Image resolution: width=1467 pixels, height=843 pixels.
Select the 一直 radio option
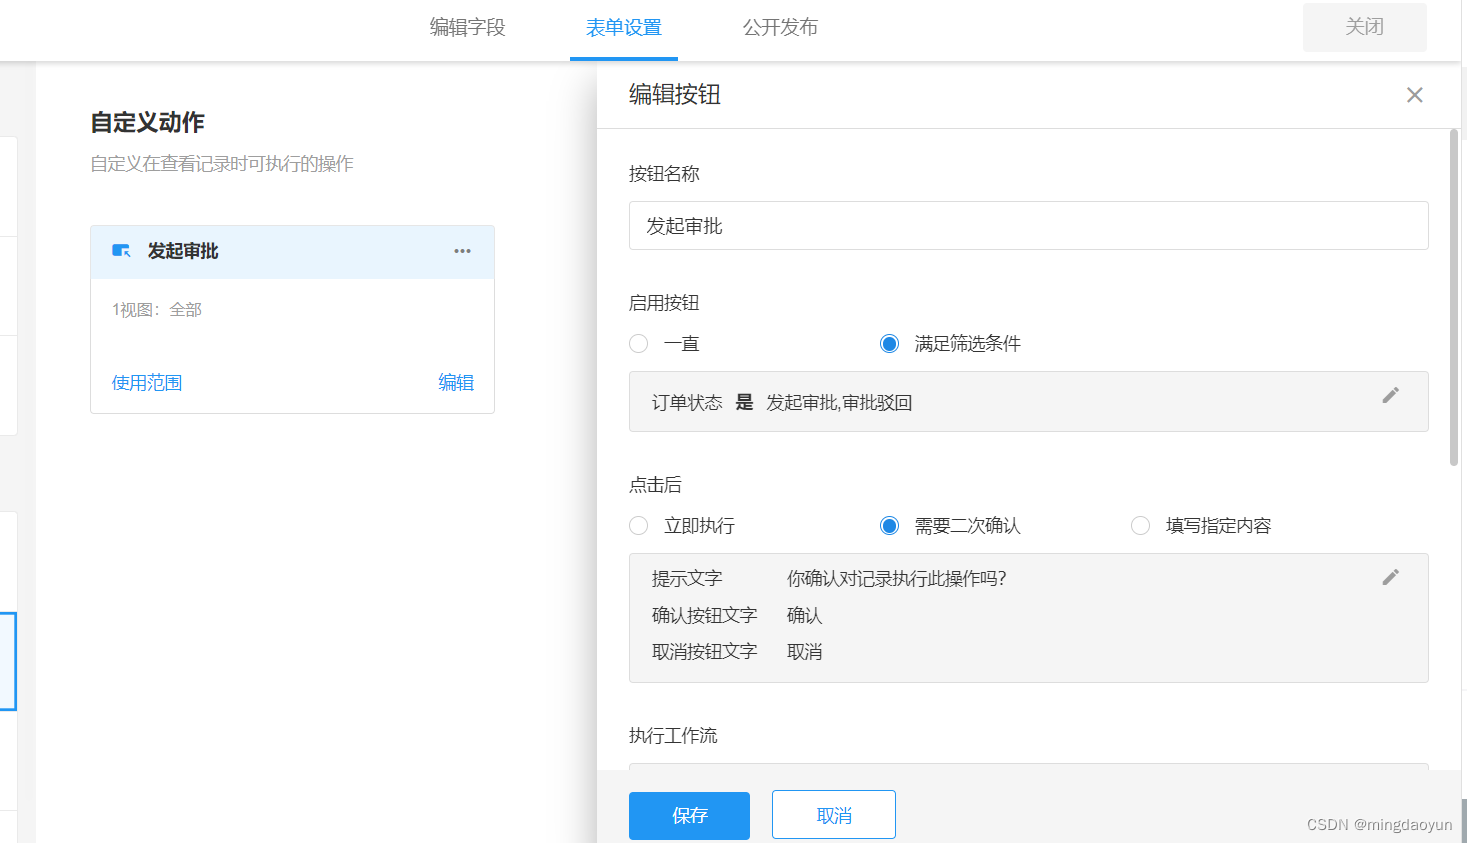point(638,343)
